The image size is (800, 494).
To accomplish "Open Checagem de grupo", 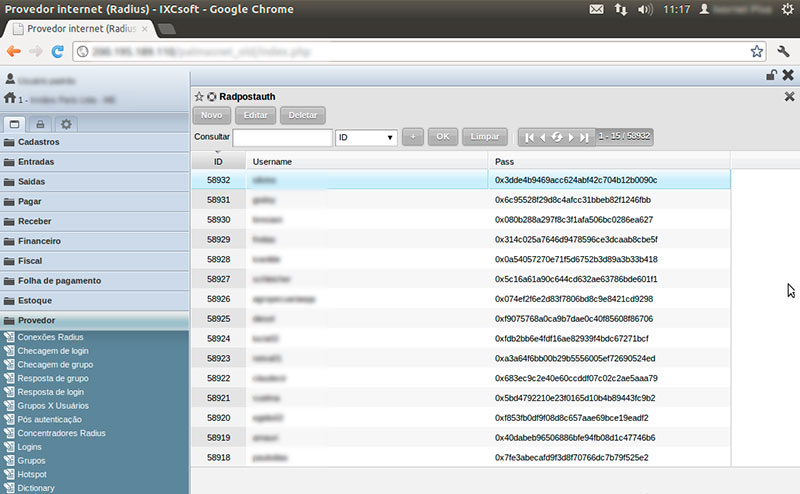I will [x=55, y=364].
